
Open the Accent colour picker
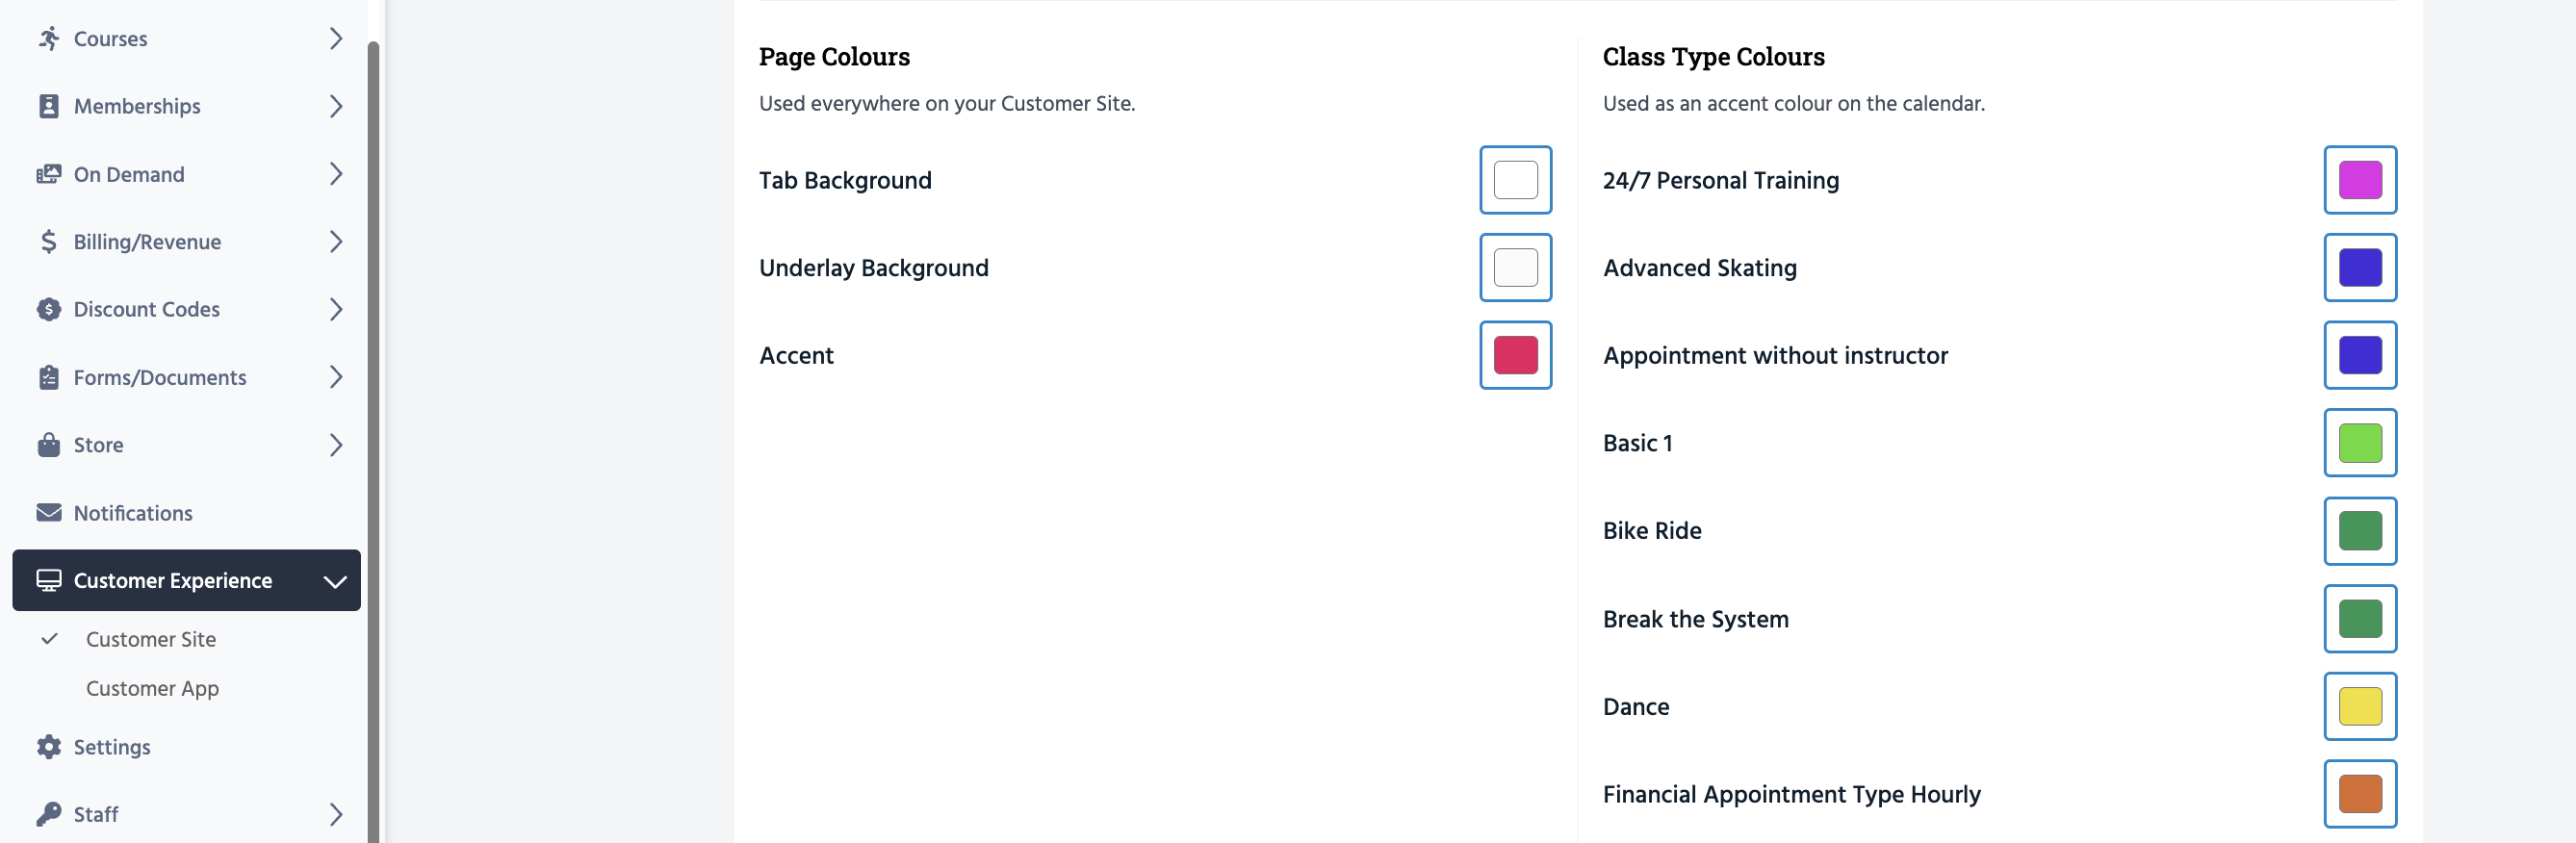(x=1515, y=355)
